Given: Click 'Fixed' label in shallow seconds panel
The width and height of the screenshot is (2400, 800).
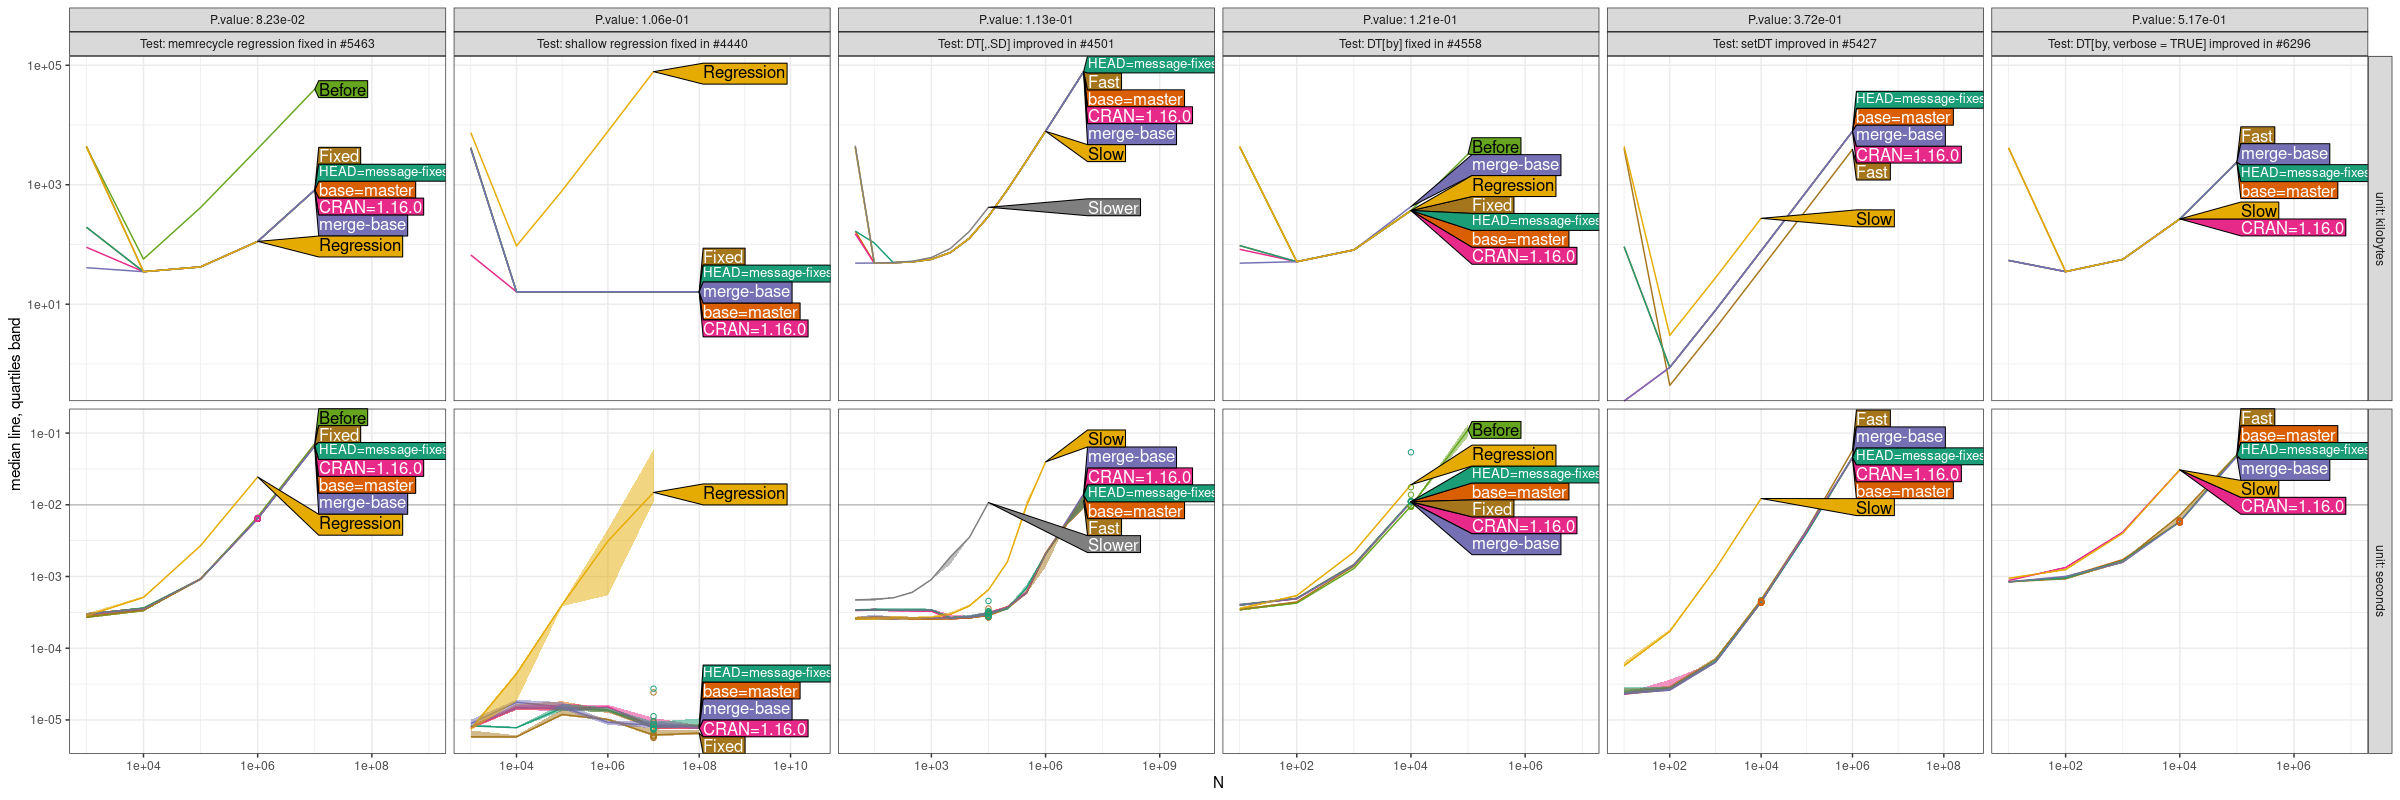Looking at the screenshot, I should point(723,746).
